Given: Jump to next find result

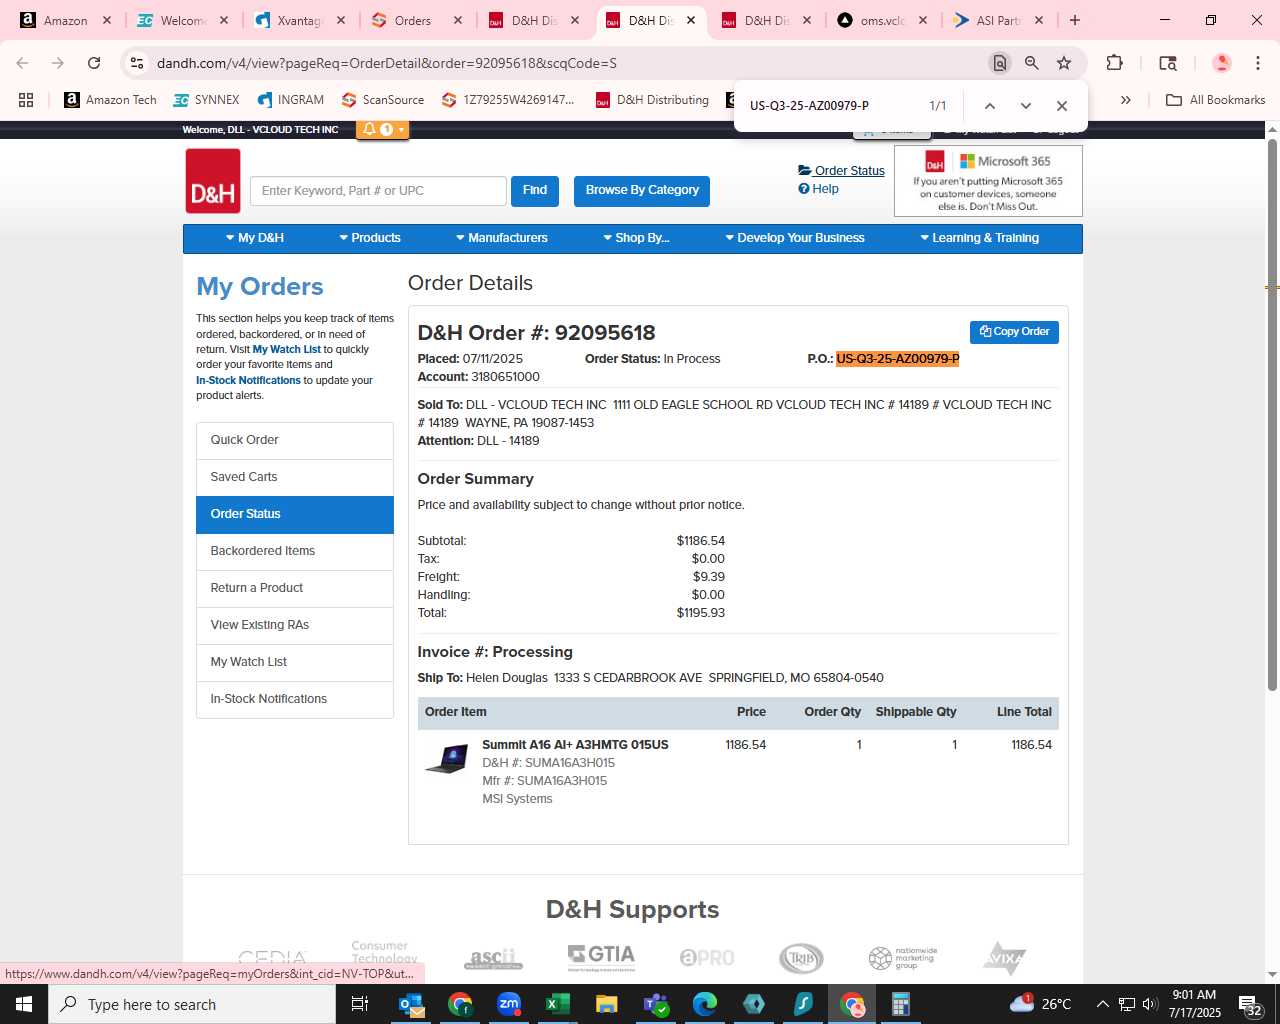Looking at the screenshot, I should point(1026,106).
